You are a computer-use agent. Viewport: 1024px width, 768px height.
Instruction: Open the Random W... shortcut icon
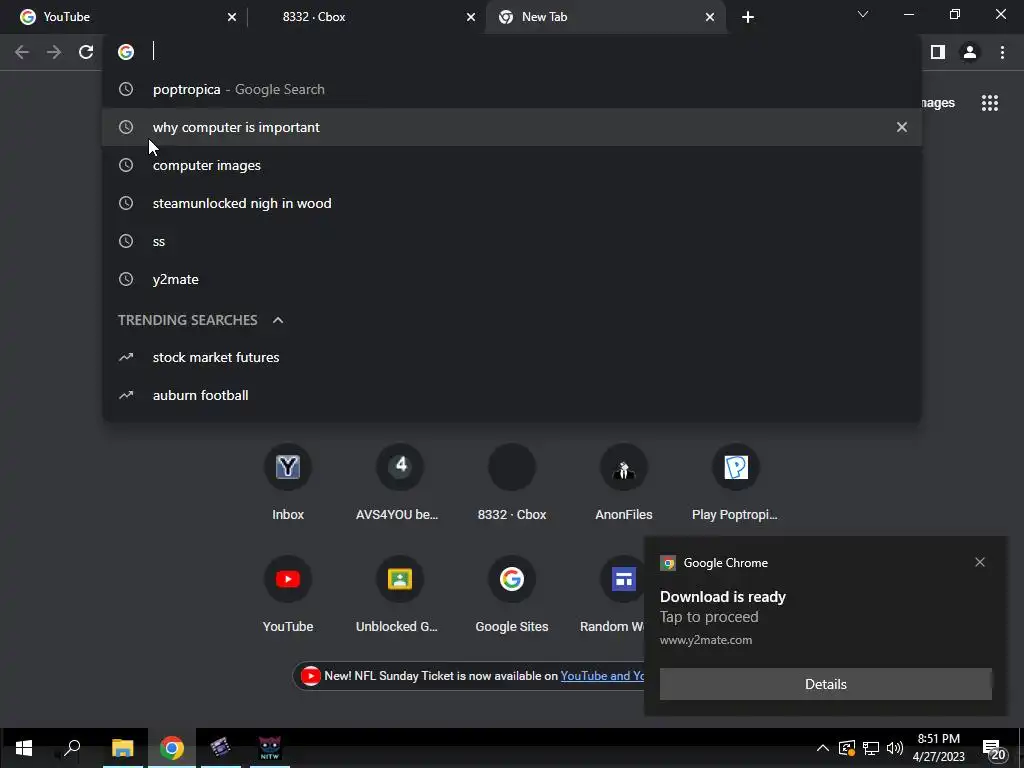tap(622, 579)
